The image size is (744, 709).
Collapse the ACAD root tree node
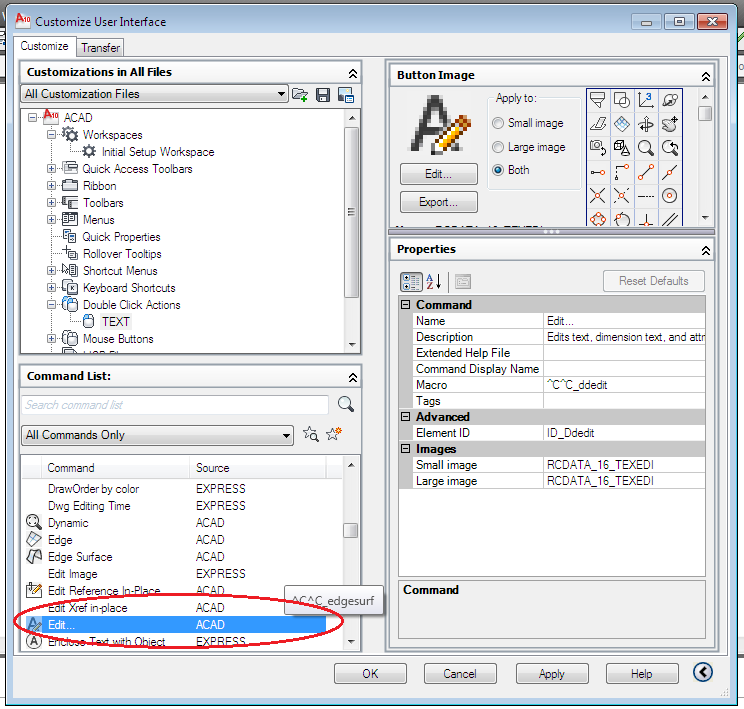32,117
